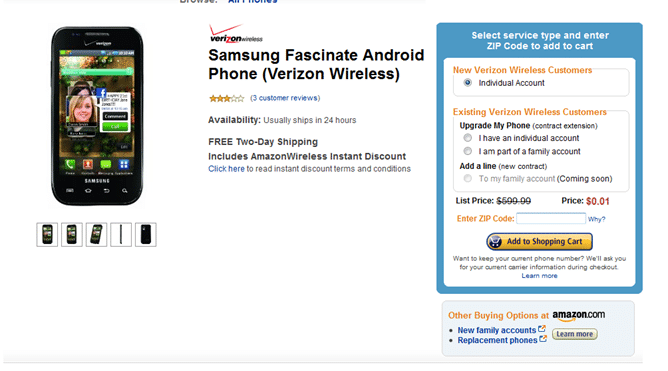Click the shopping cart icon on the button
The image size is (668, 371).
click(x=495, y=242)
